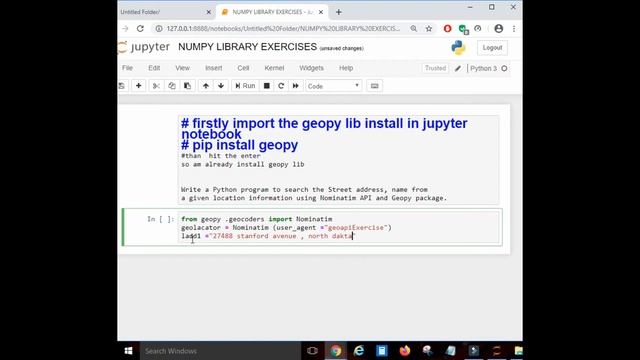Click the red Opera-style extension icon
The width and height of the screenshot is (640, 360).
tap(447, 29)
